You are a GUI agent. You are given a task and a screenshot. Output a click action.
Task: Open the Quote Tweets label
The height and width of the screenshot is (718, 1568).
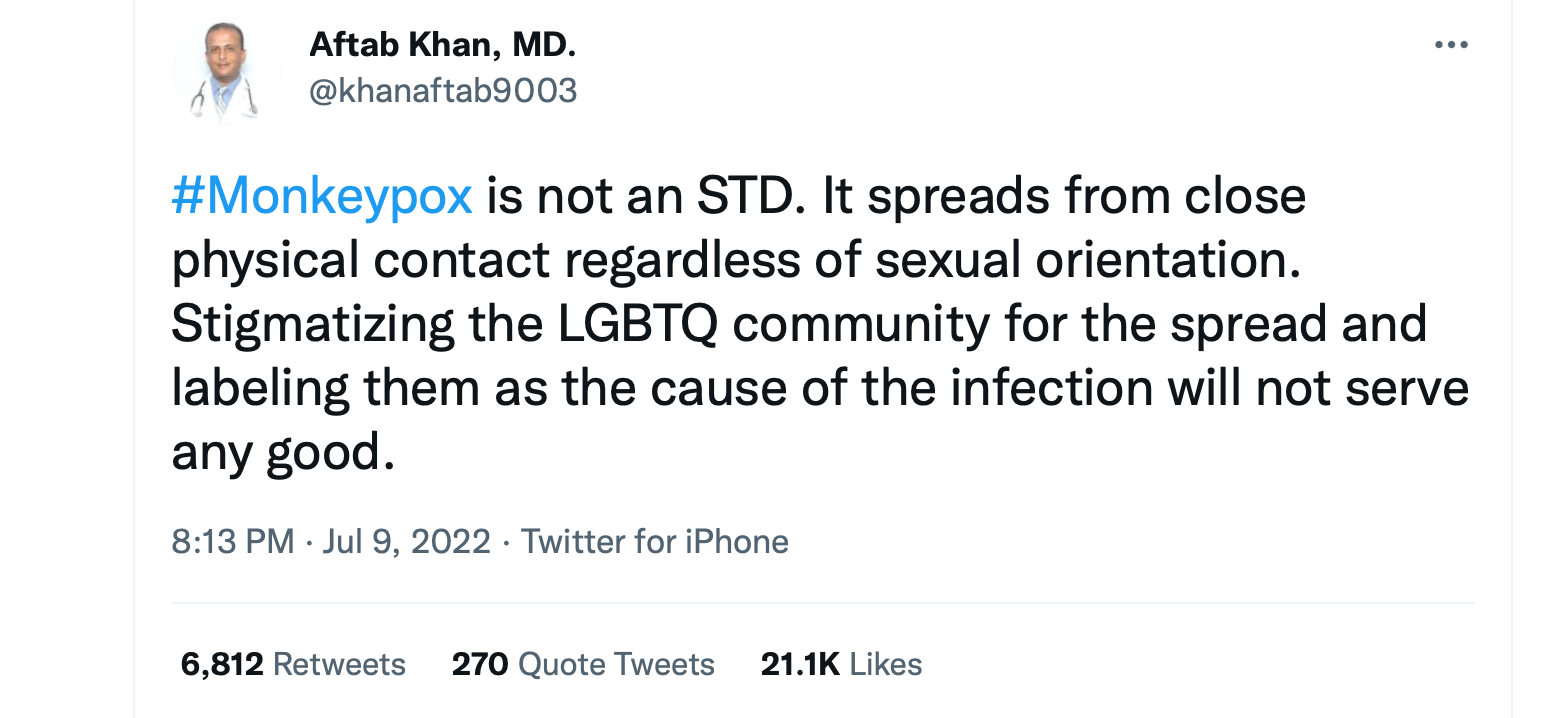617,664
